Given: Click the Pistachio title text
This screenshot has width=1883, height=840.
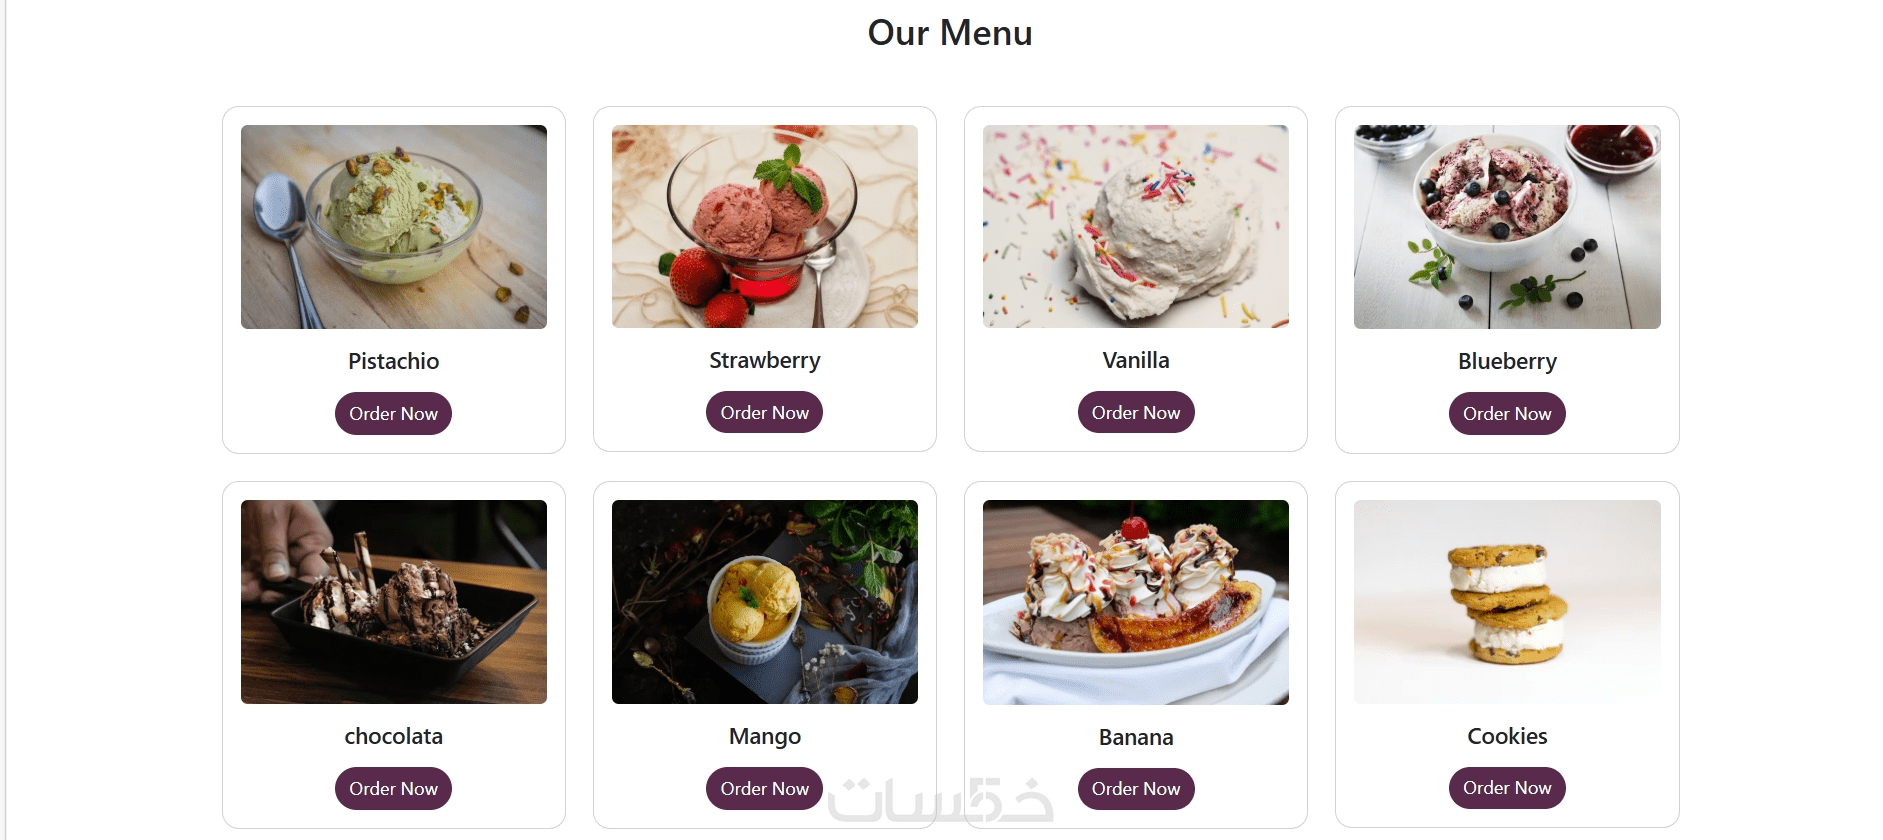Looking at the screenshot, I should click(394, 361).
